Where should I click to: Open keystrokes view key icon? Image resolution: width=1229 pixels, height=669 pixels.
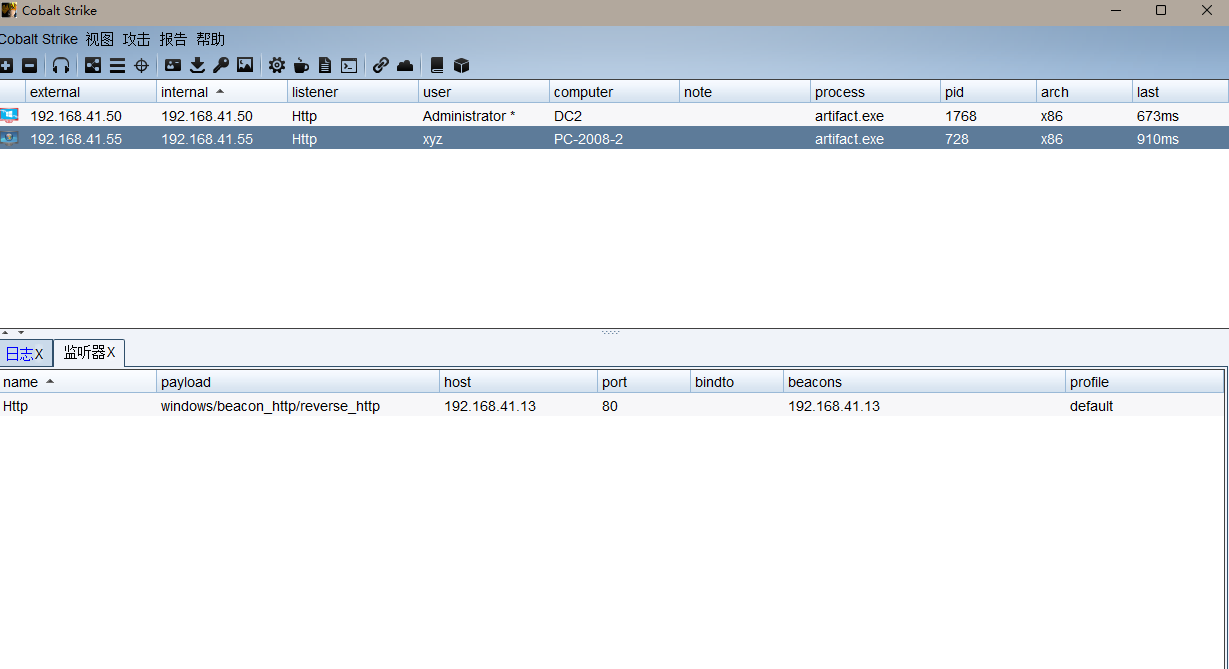pos(221,65)
